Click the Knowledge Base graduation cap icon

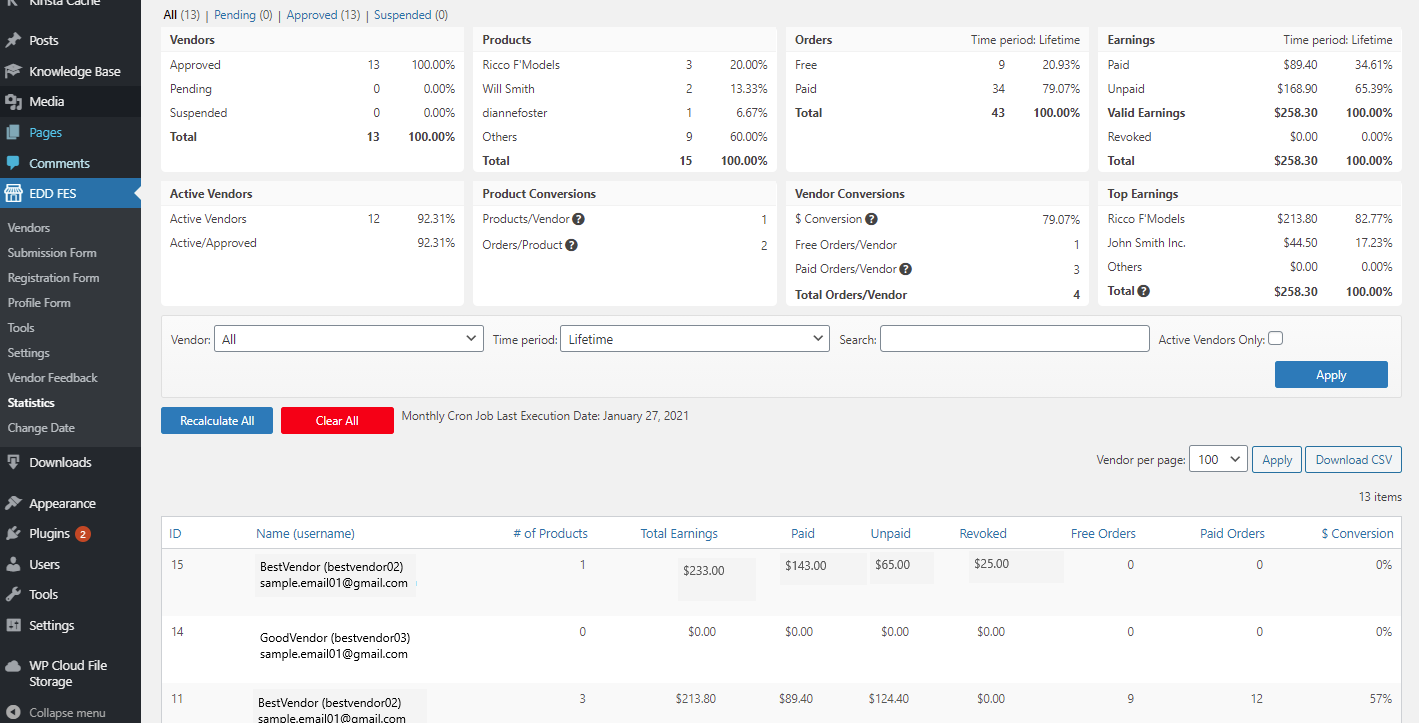click(x=14, y=72)
